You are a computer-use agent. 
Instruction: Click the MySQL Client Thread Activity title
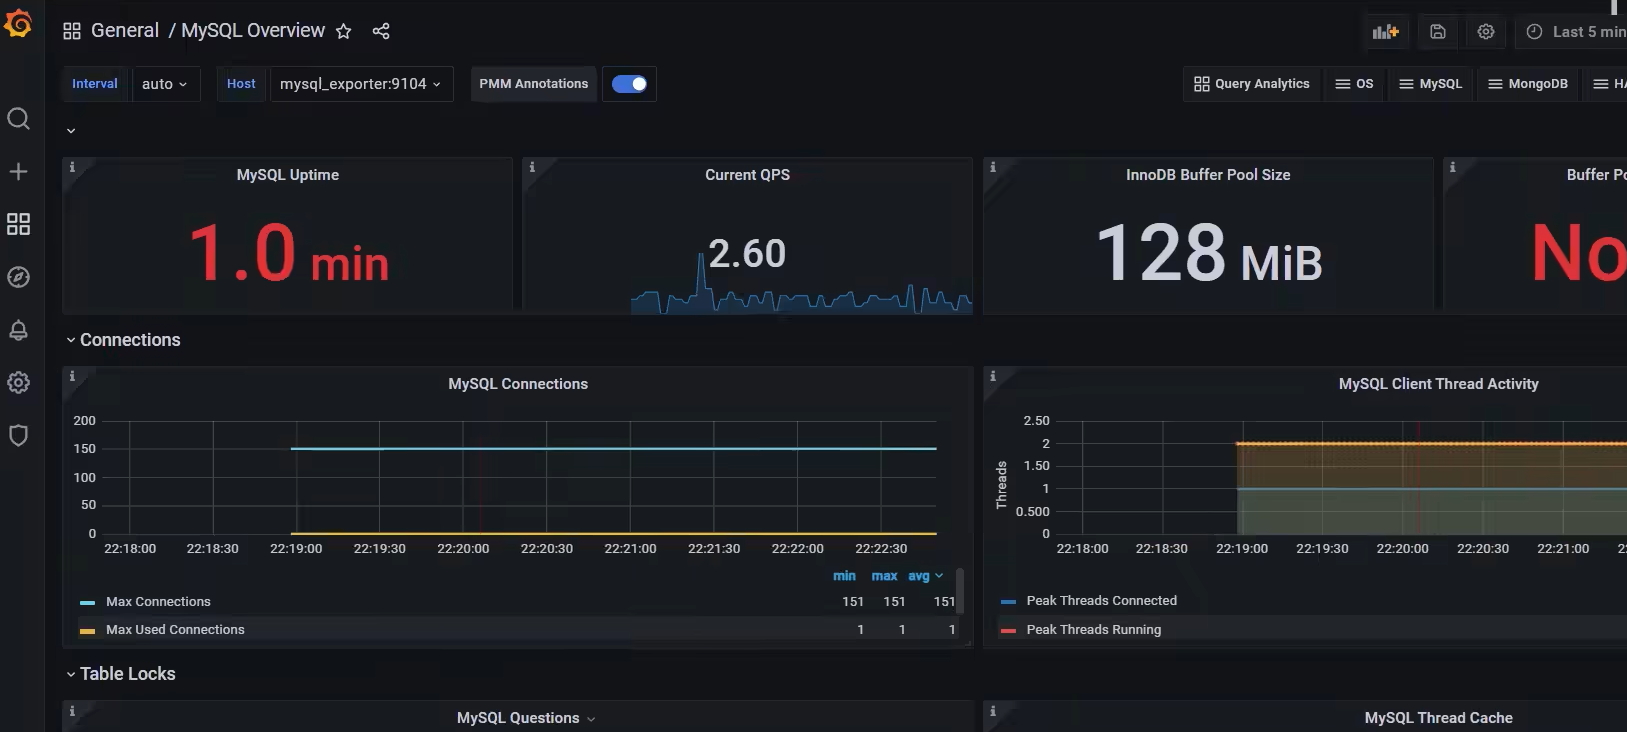coord(1438,384)
